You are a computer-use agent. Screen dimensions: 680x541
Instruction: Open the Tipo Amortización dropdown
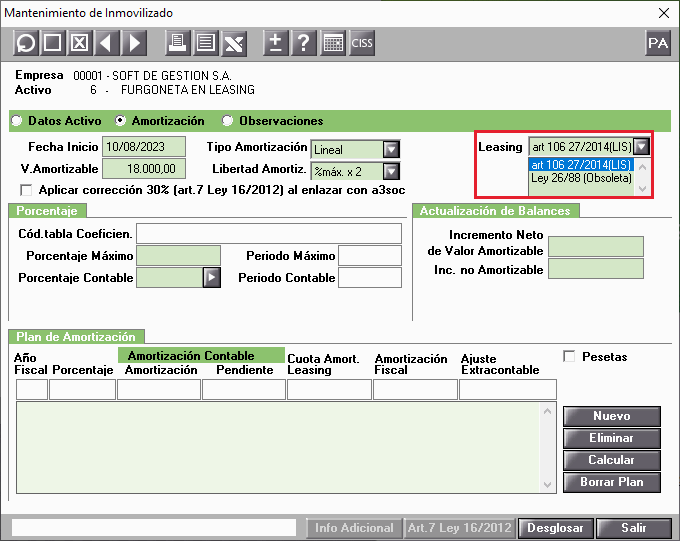(x=391, y=150)
